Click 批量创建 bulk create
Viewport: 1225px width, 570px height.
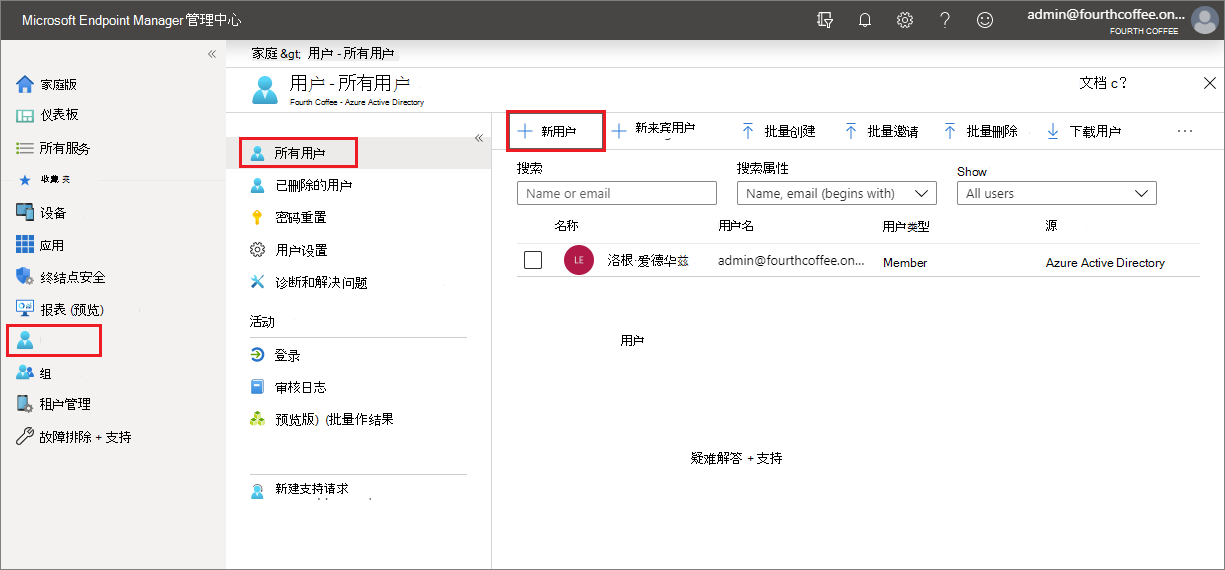(778, 131)
